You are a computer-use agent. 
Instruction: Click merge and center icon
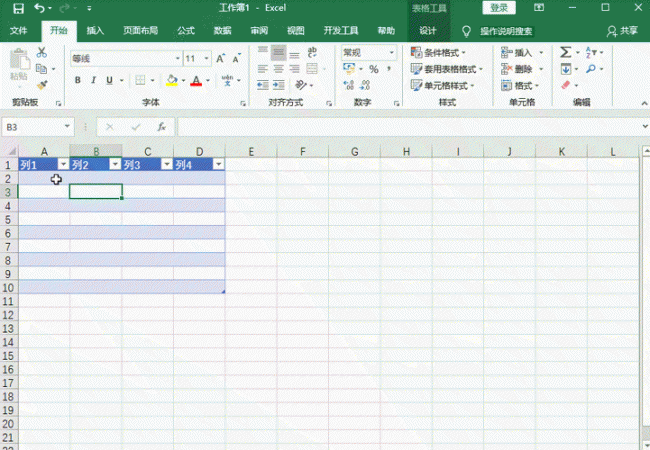[x=312, y=69]
